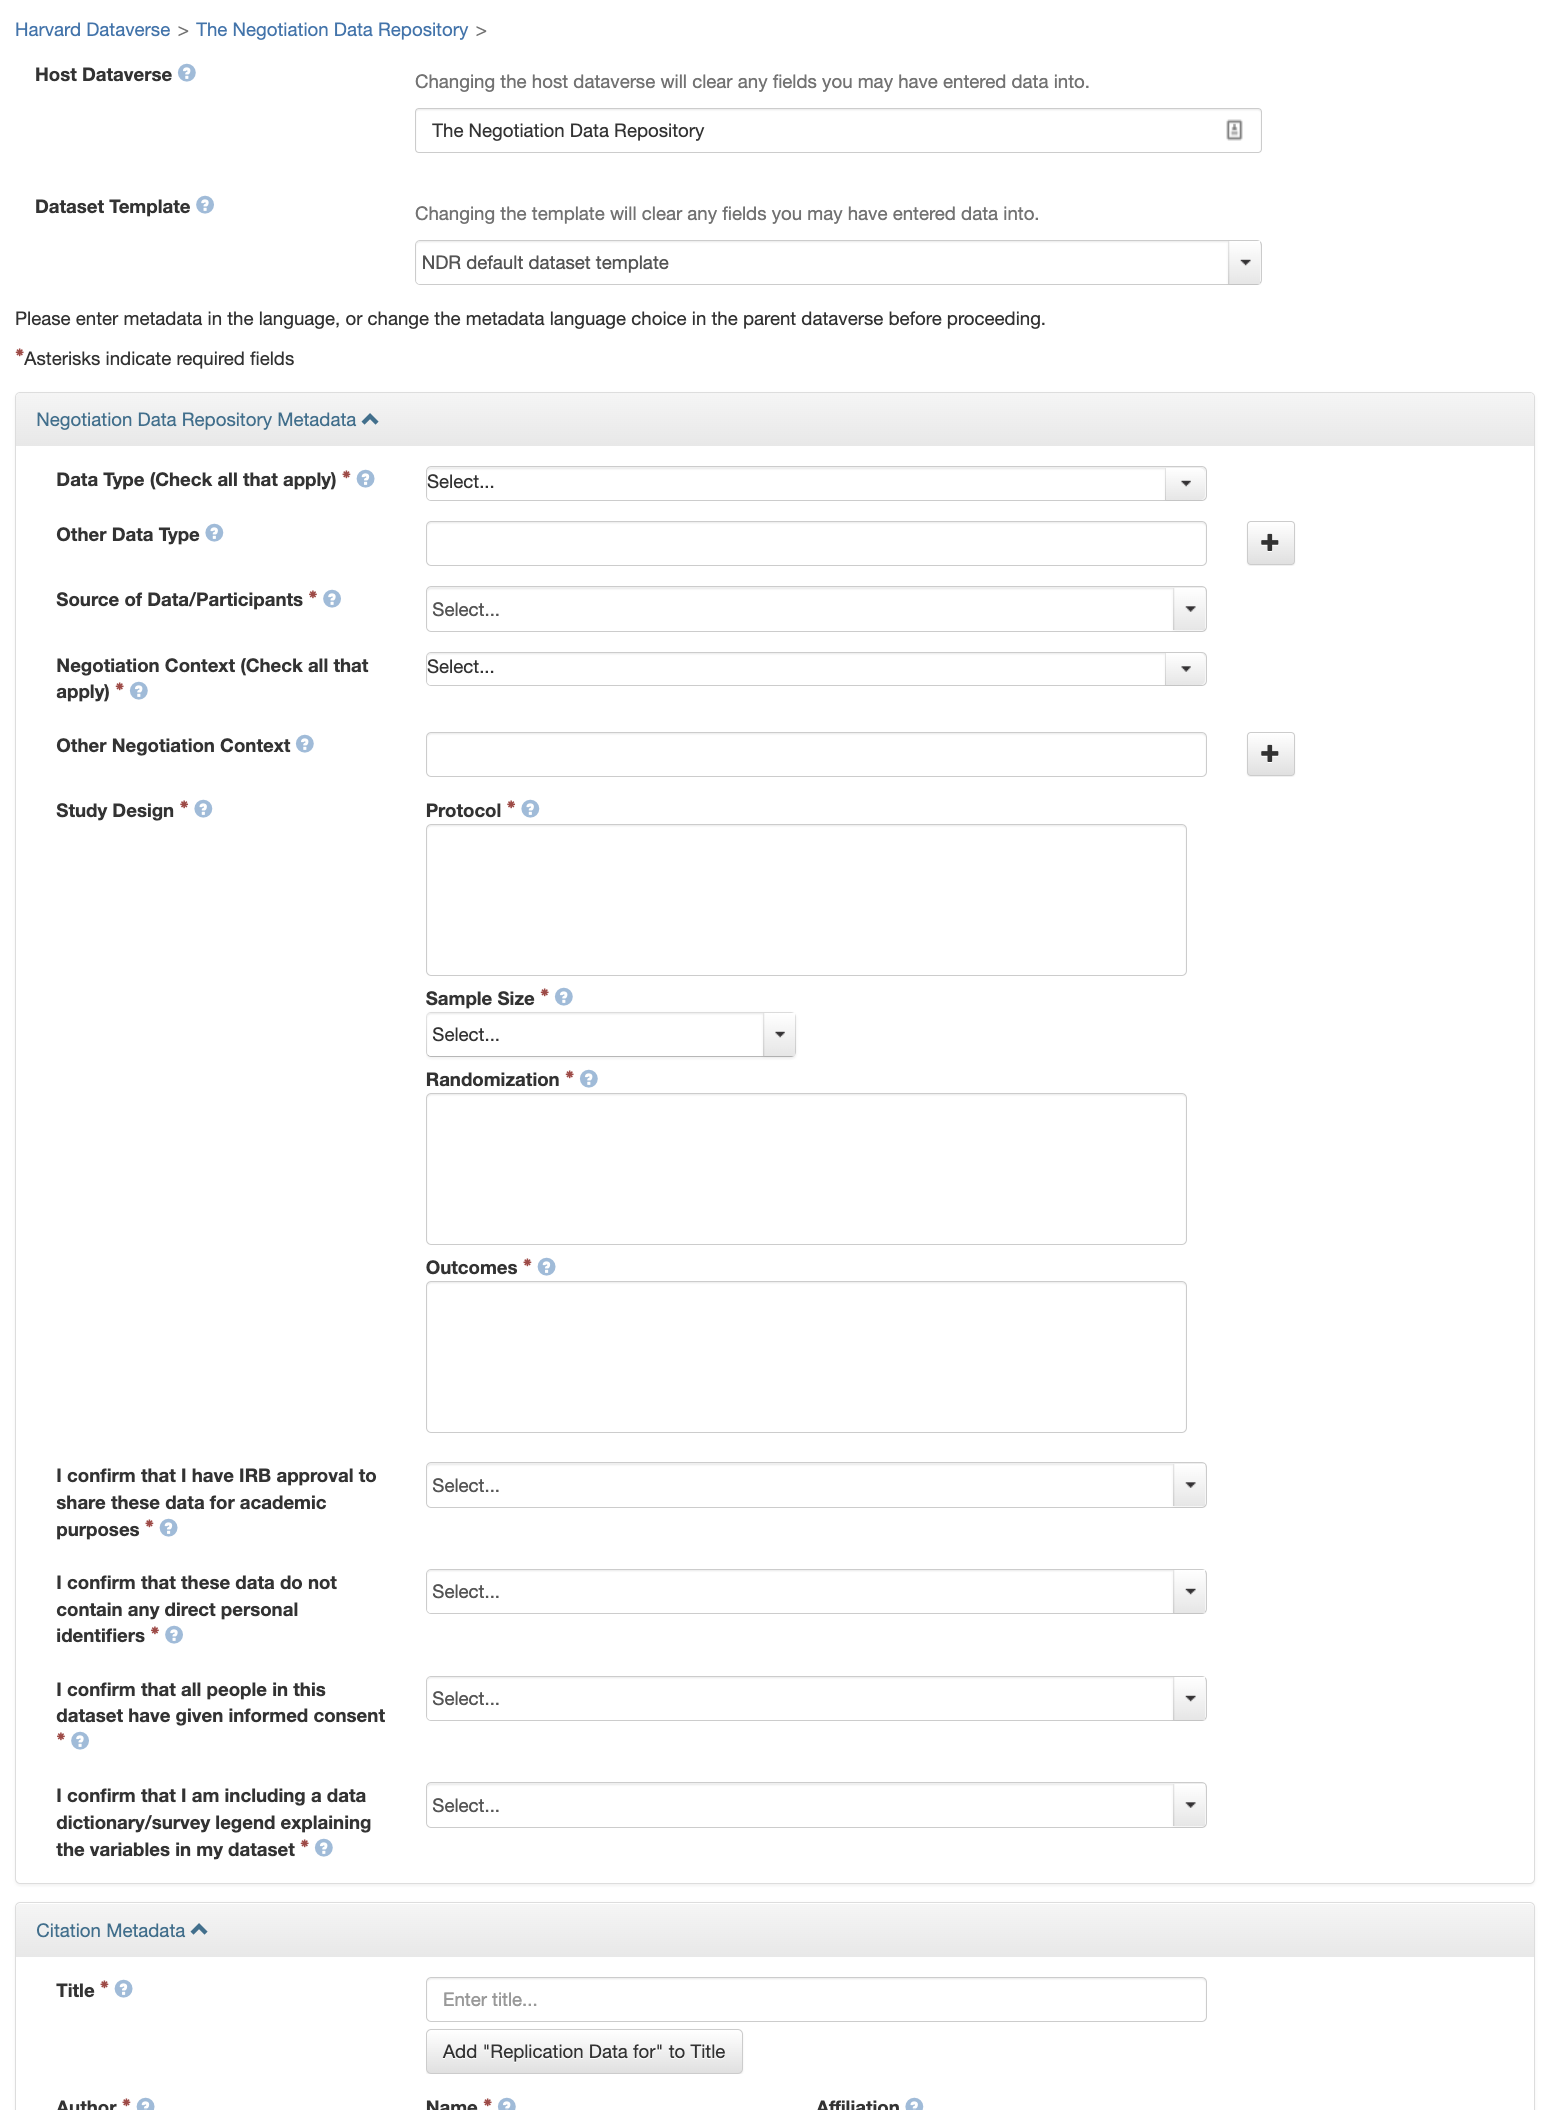Click the Protocol field help icon
The image size is (1560, 2110).
pos(529,810)
